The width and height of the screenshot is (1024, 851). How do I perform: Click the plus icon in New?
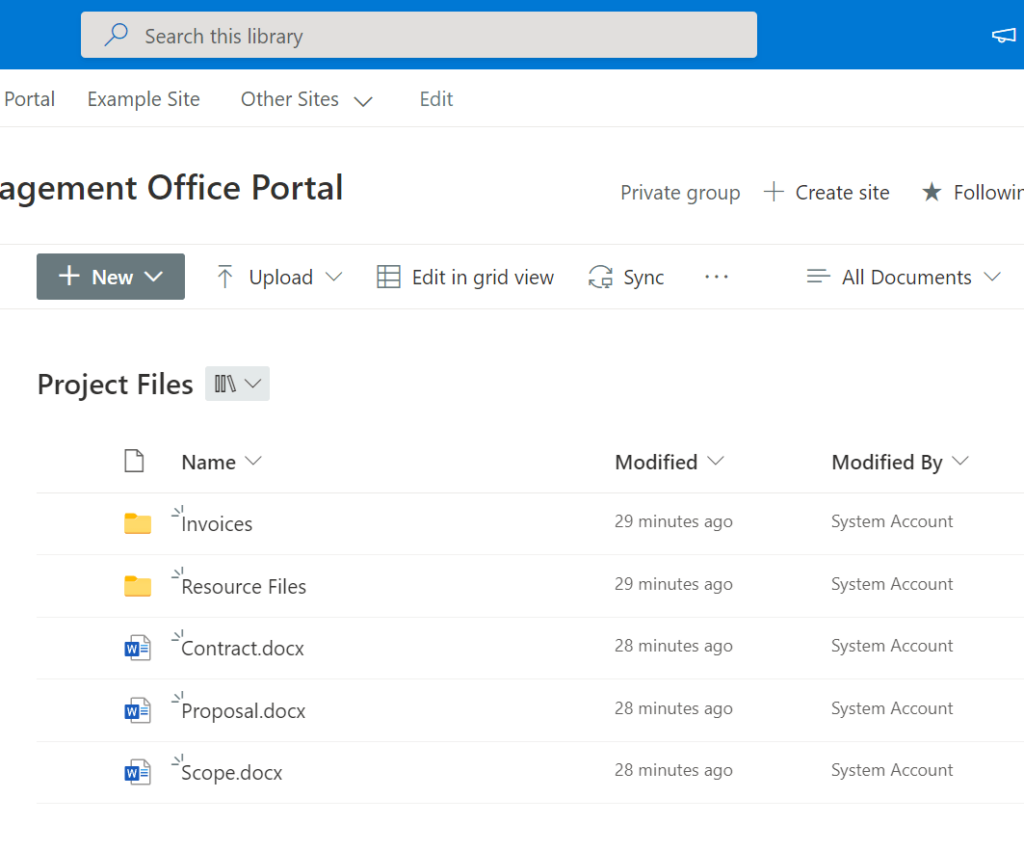pyautogui.click(x=69, y=276)
